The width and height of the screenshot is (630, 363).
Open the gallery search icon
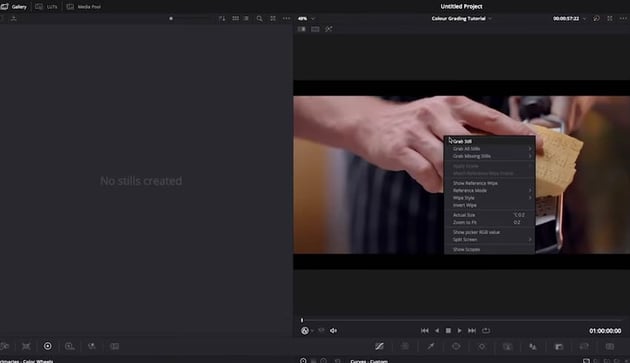click(x=260, y=18)
